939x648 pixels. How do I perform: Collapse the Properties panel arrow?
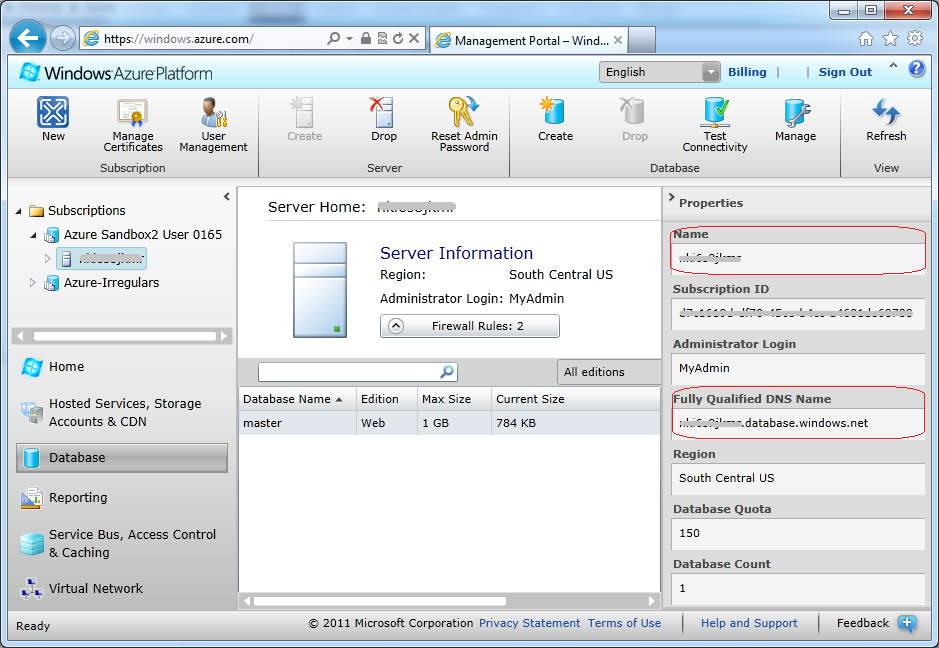[671, 197]
